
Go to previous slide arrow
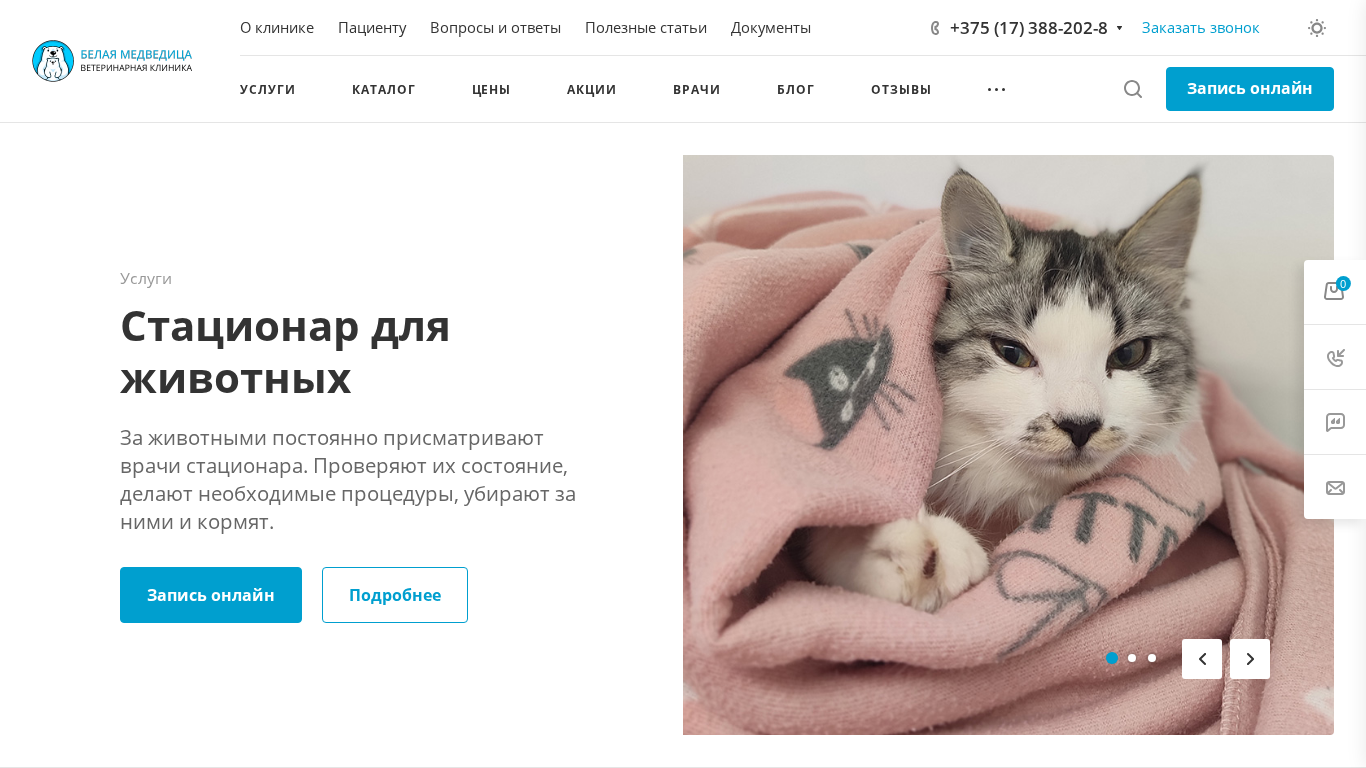[1202, 659]
